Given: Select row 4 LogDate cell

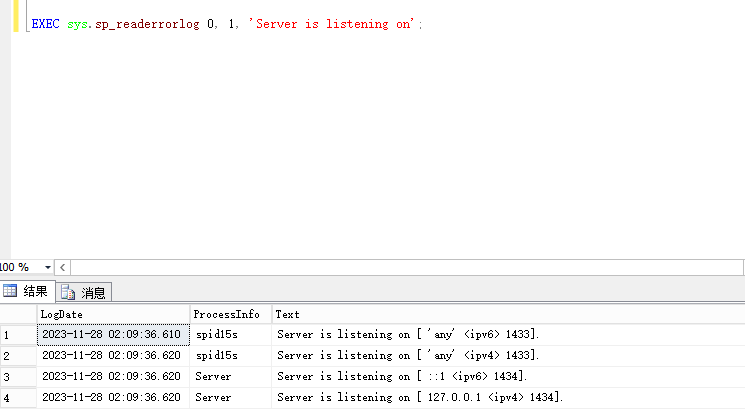Looking at the screenshot, I should point(113,397).
